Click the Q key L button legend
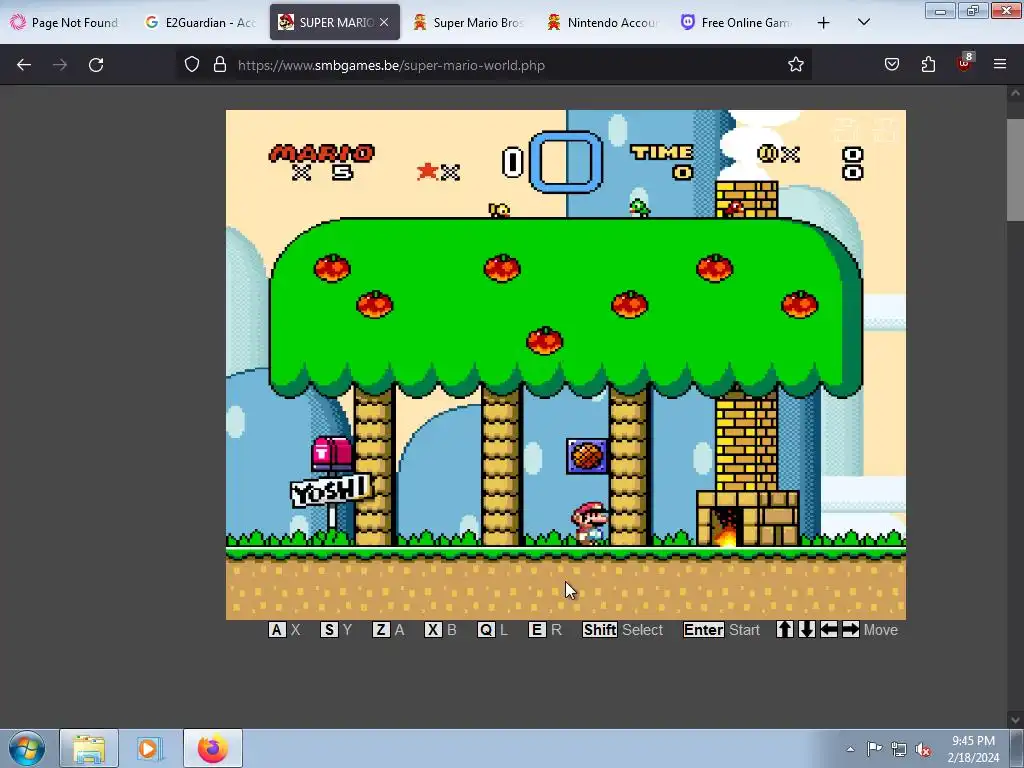Screen dimensions: 1024x768 [492, 630]
